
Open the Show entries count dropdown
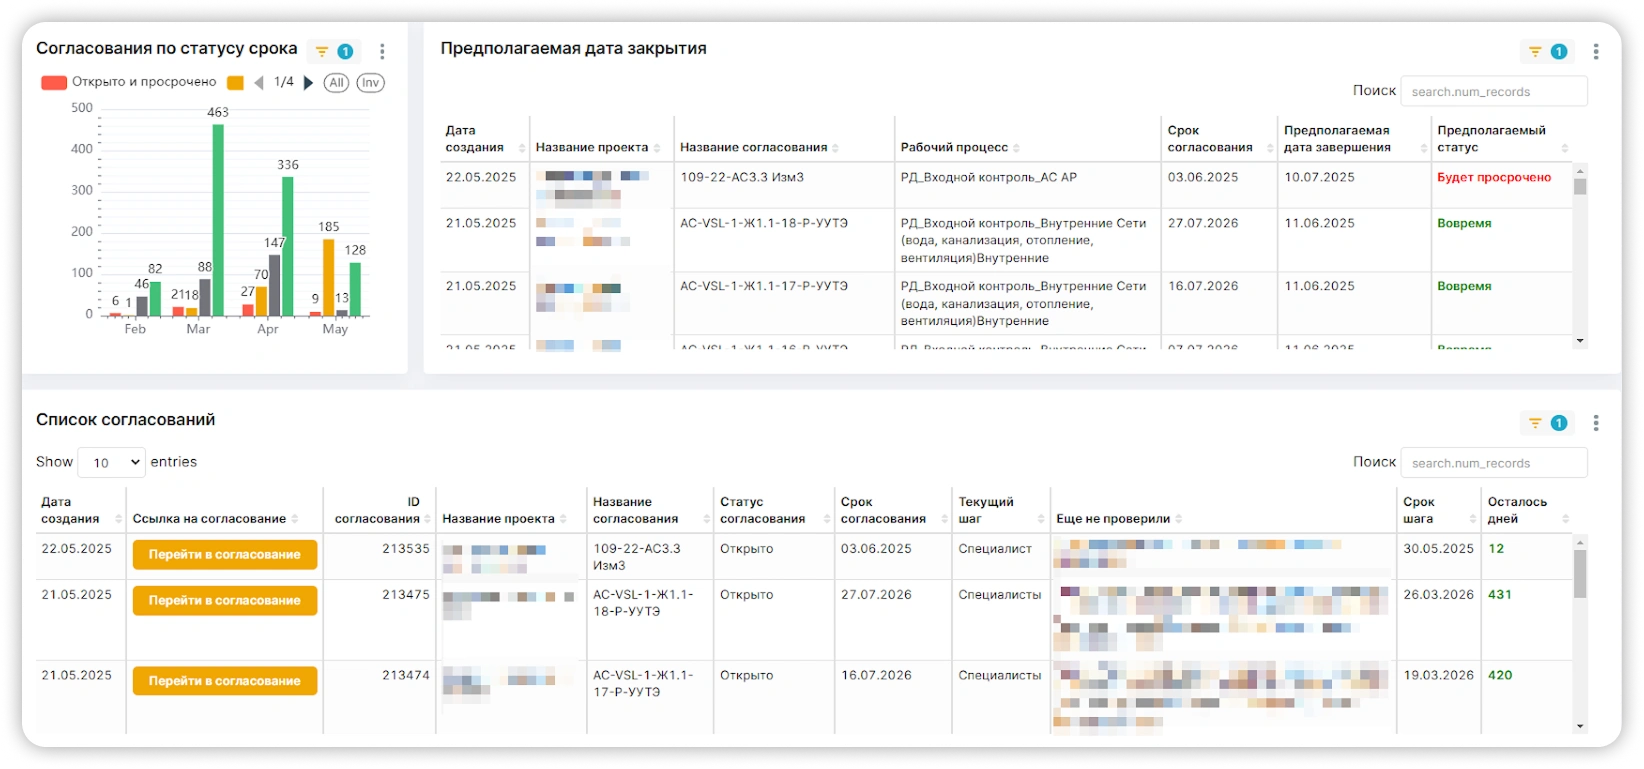pos(112,463)
